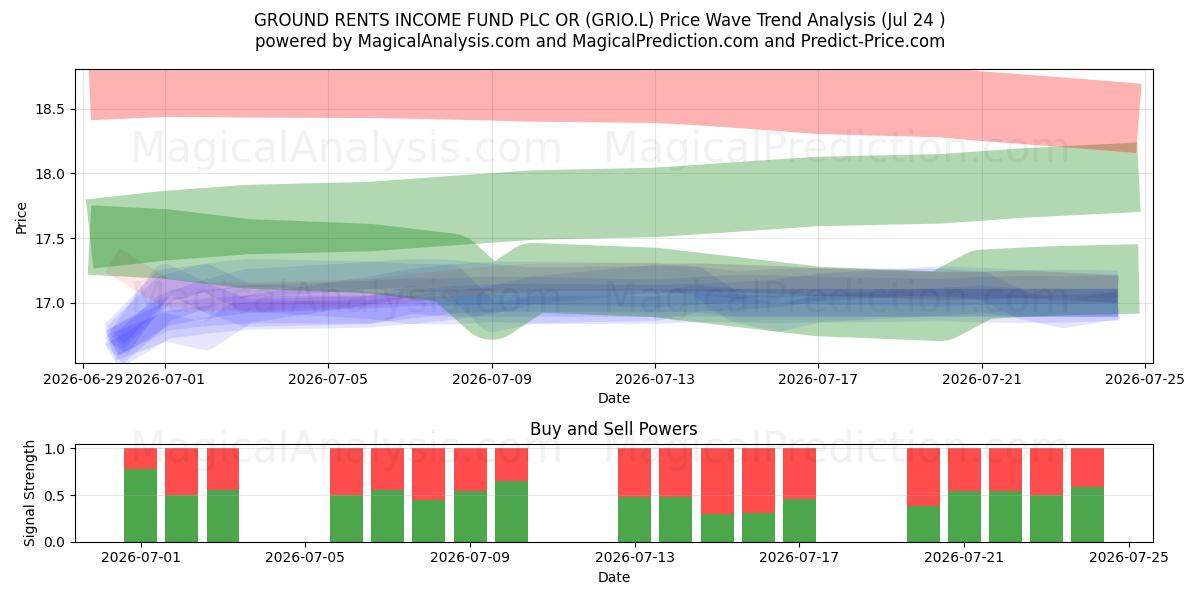Click the 2026-07-13 tick in Buy and Sell Powers
This screenshot has width=1200, height=600.
pyautogui.click(x=635, y=558)
